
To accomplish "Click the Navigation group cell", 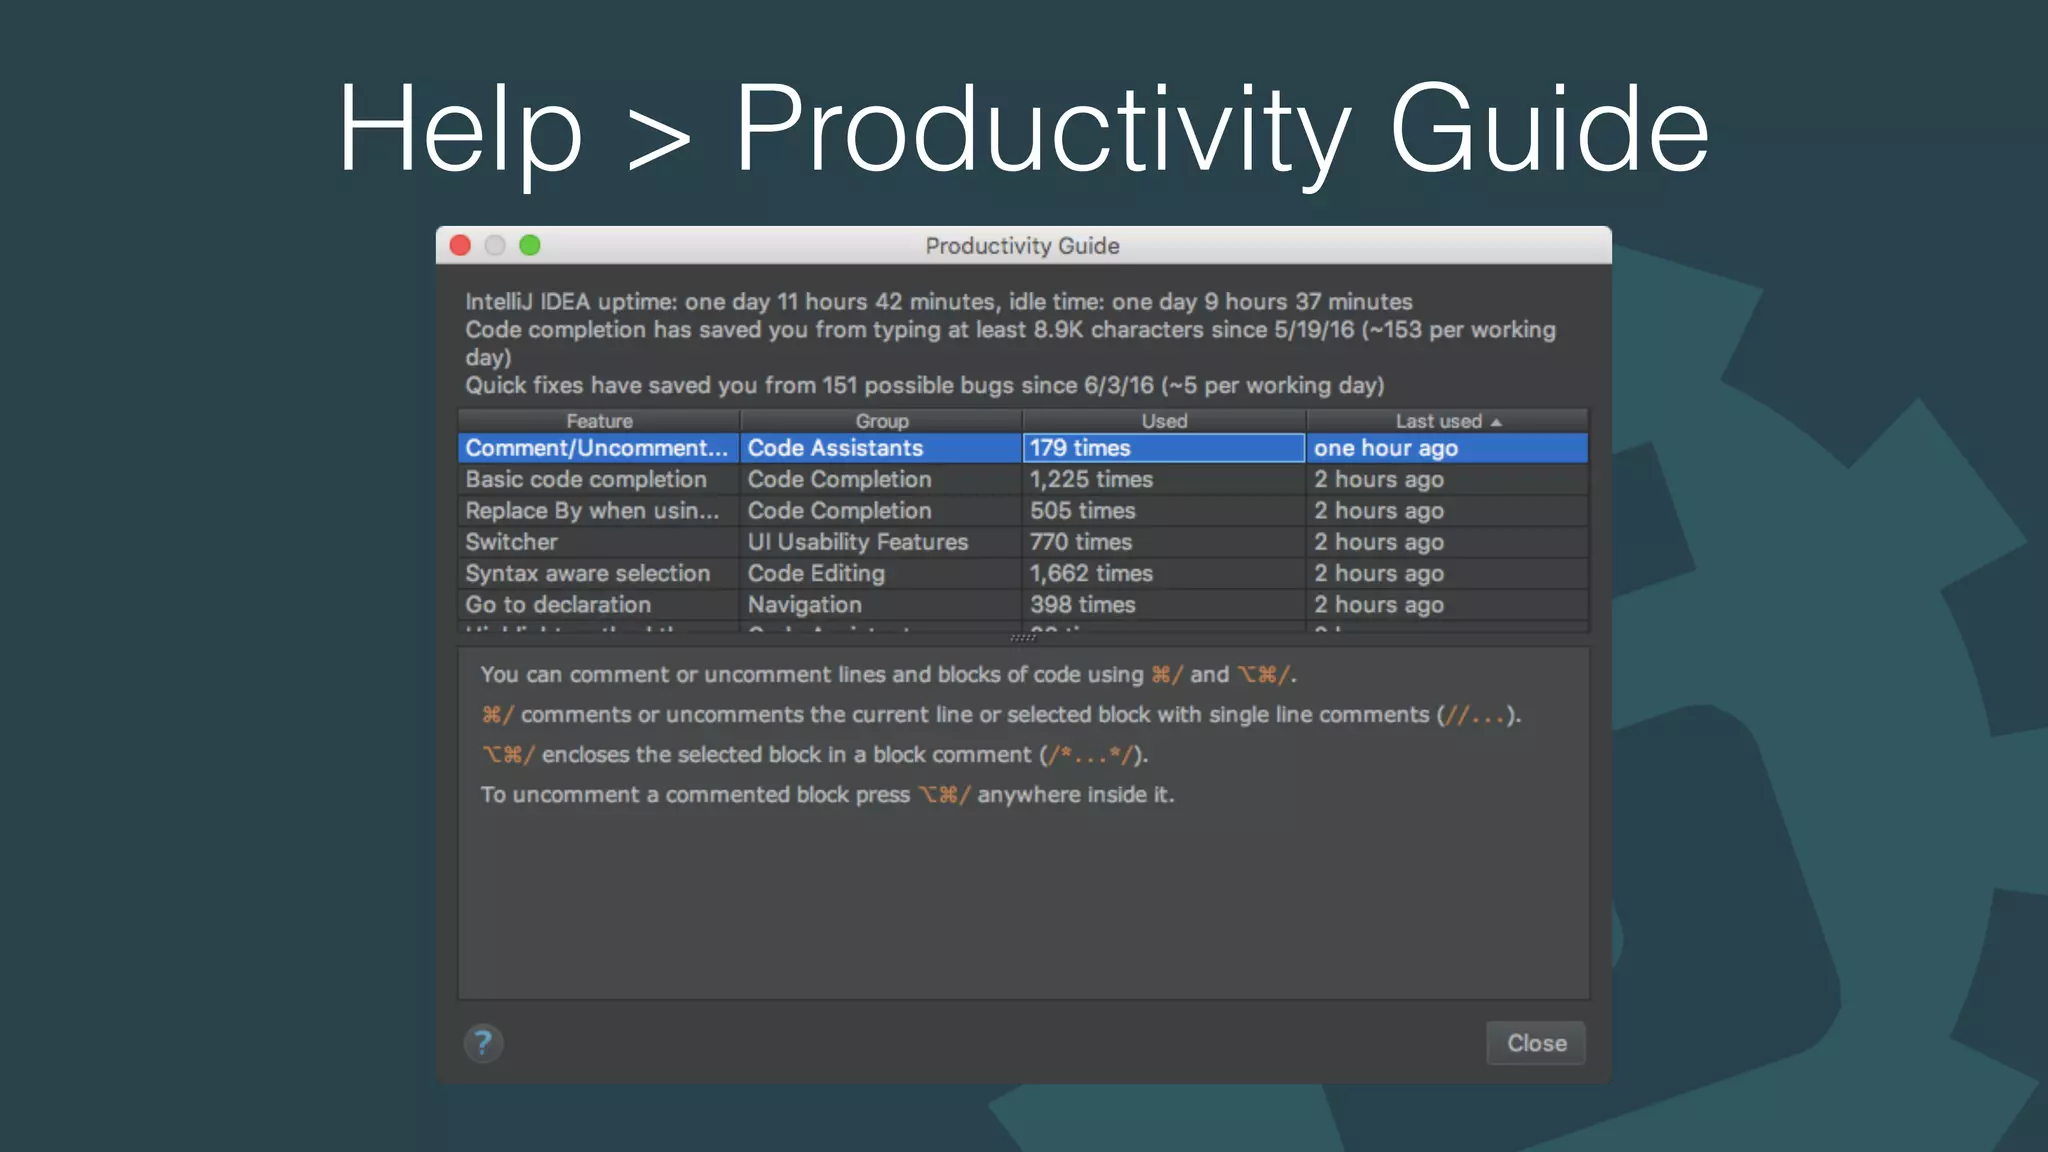I will (881, 604).
